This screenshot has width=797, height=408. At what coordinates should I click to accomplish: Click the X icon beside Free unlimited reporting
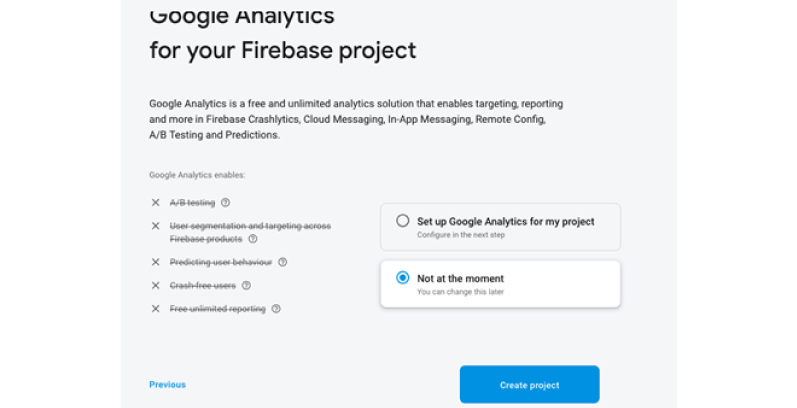[x=156, y=308]
